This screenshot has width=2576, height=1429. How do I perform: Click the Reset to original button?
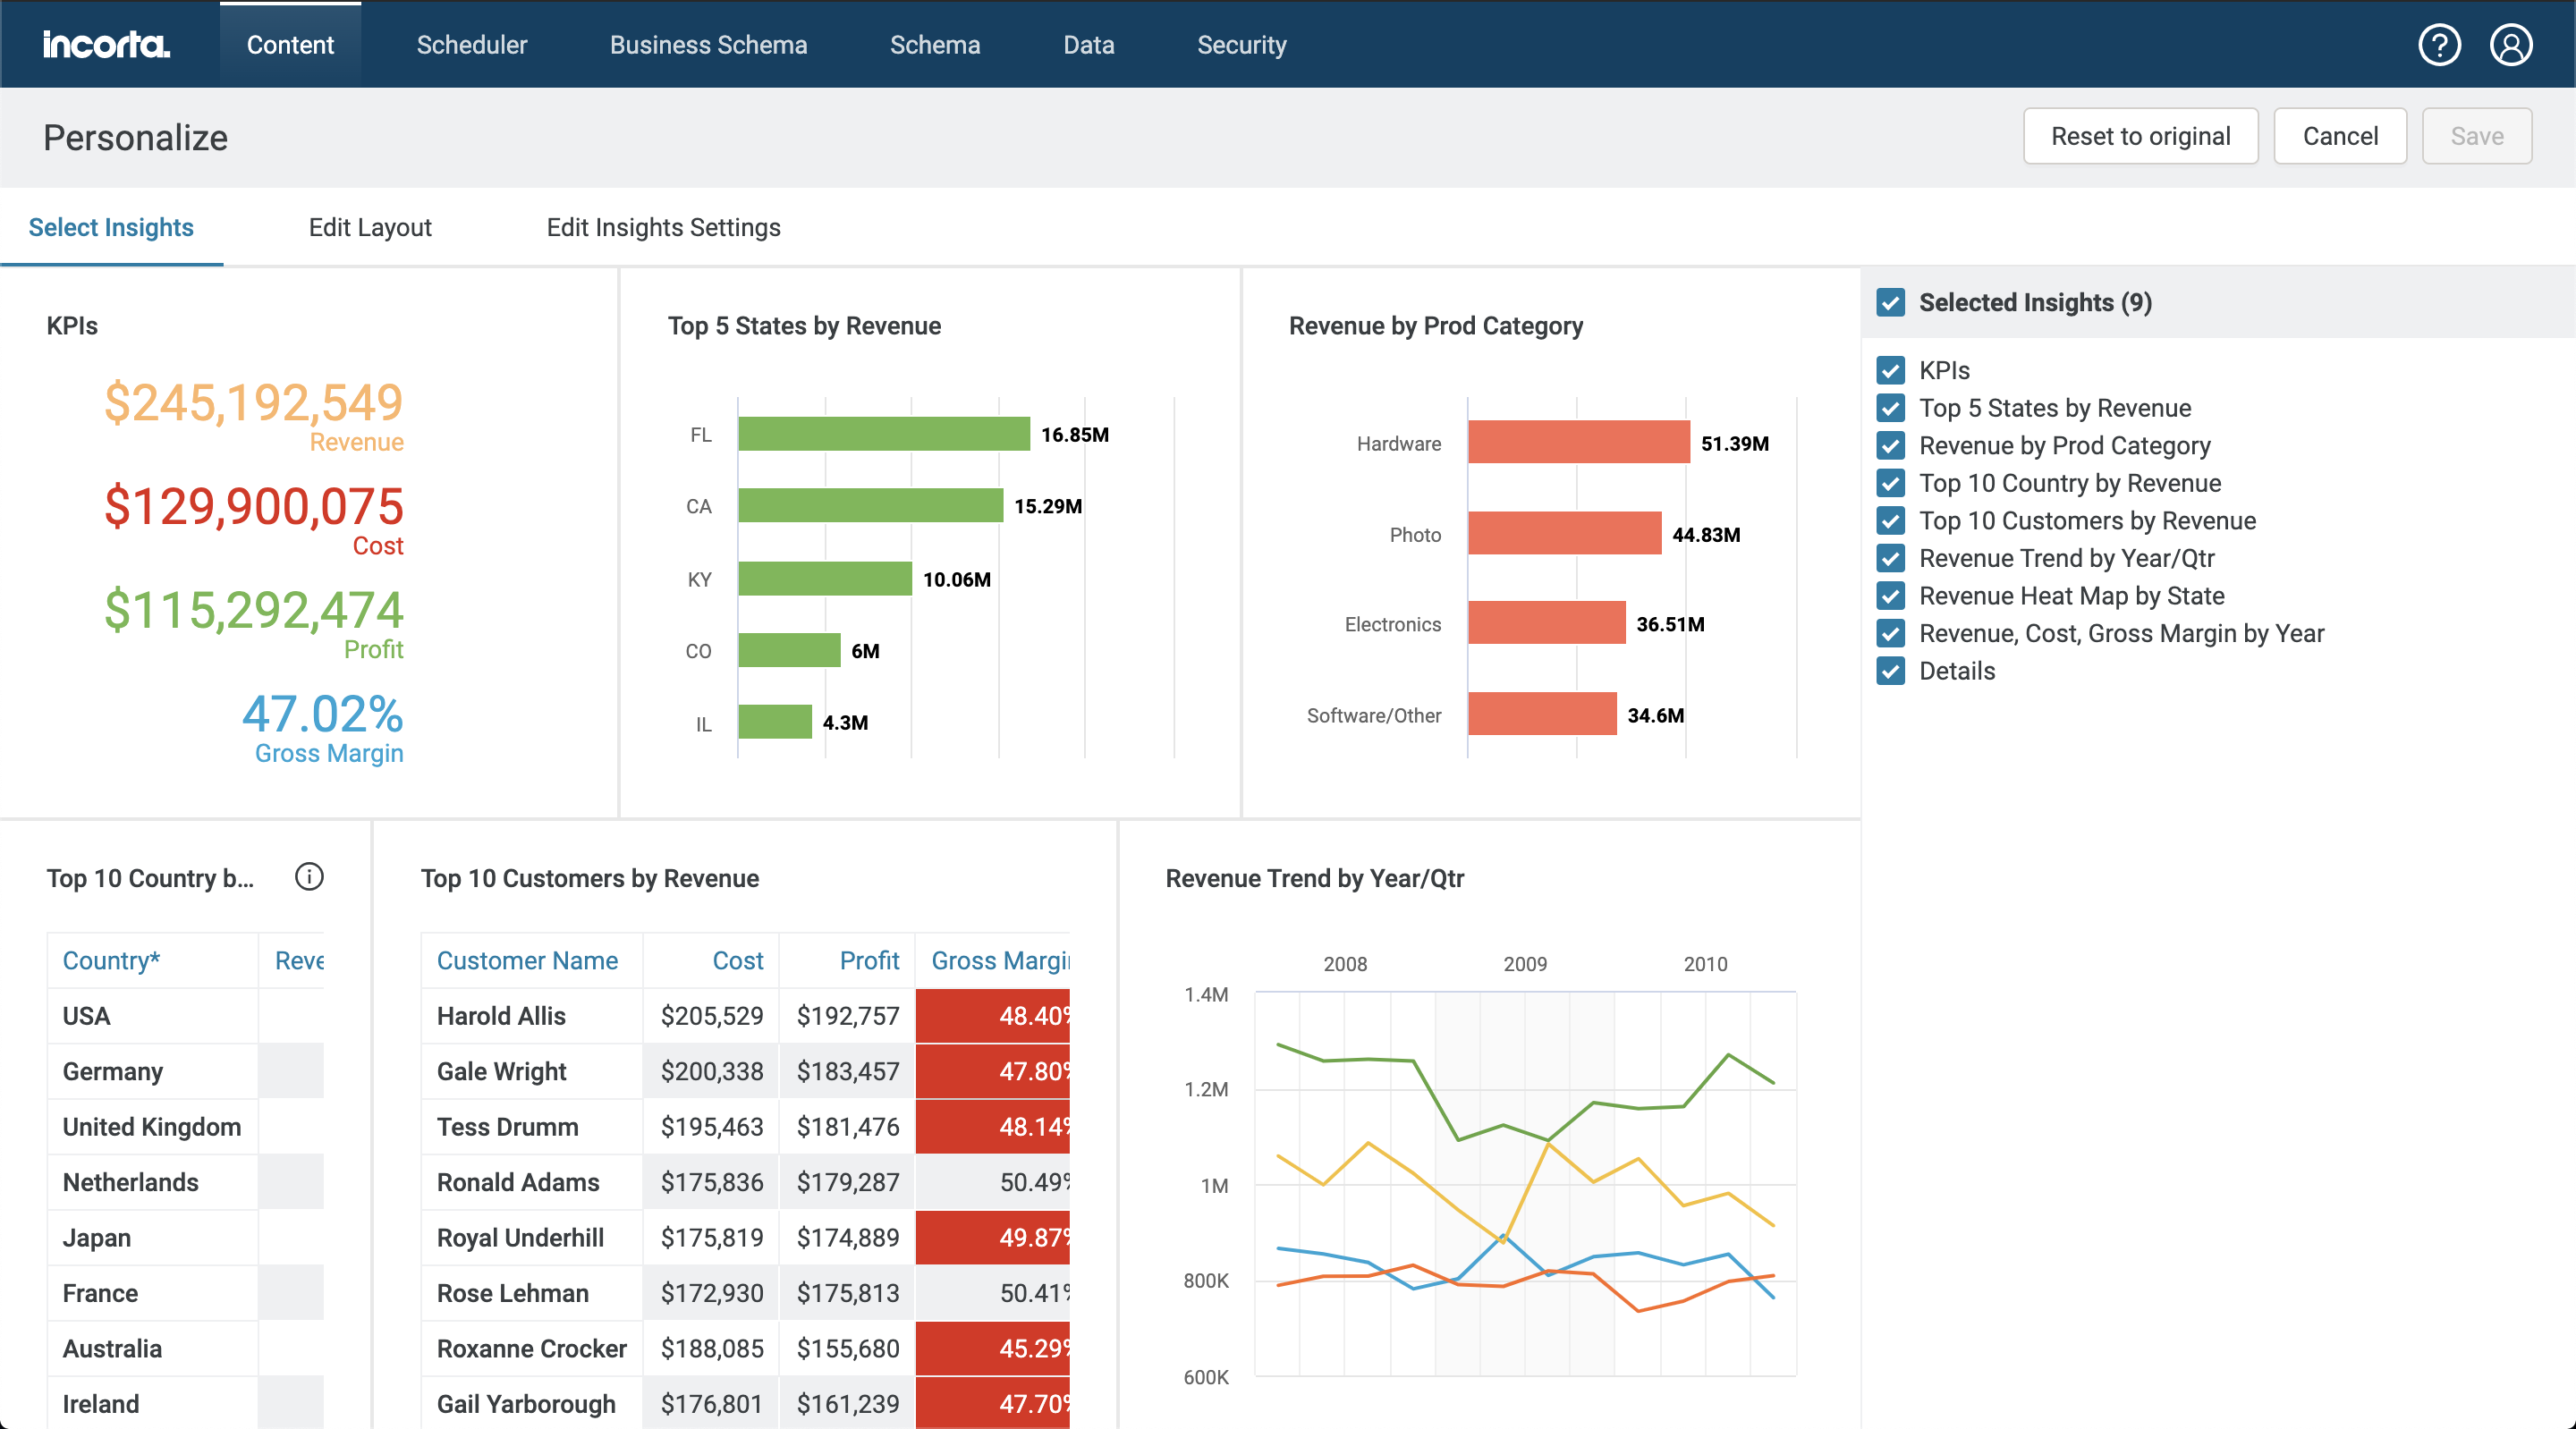point(2140,136)
